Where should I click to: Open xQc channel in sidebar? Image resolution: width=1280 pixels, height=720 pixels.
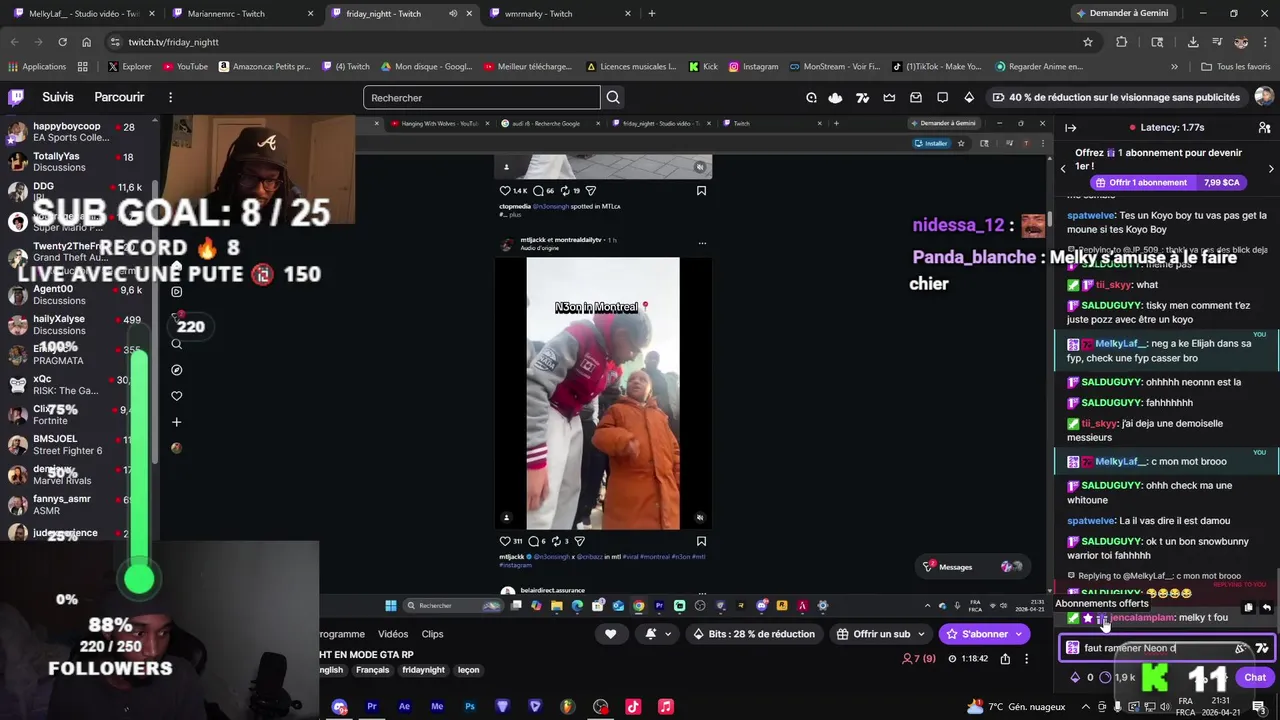(78, 385)
